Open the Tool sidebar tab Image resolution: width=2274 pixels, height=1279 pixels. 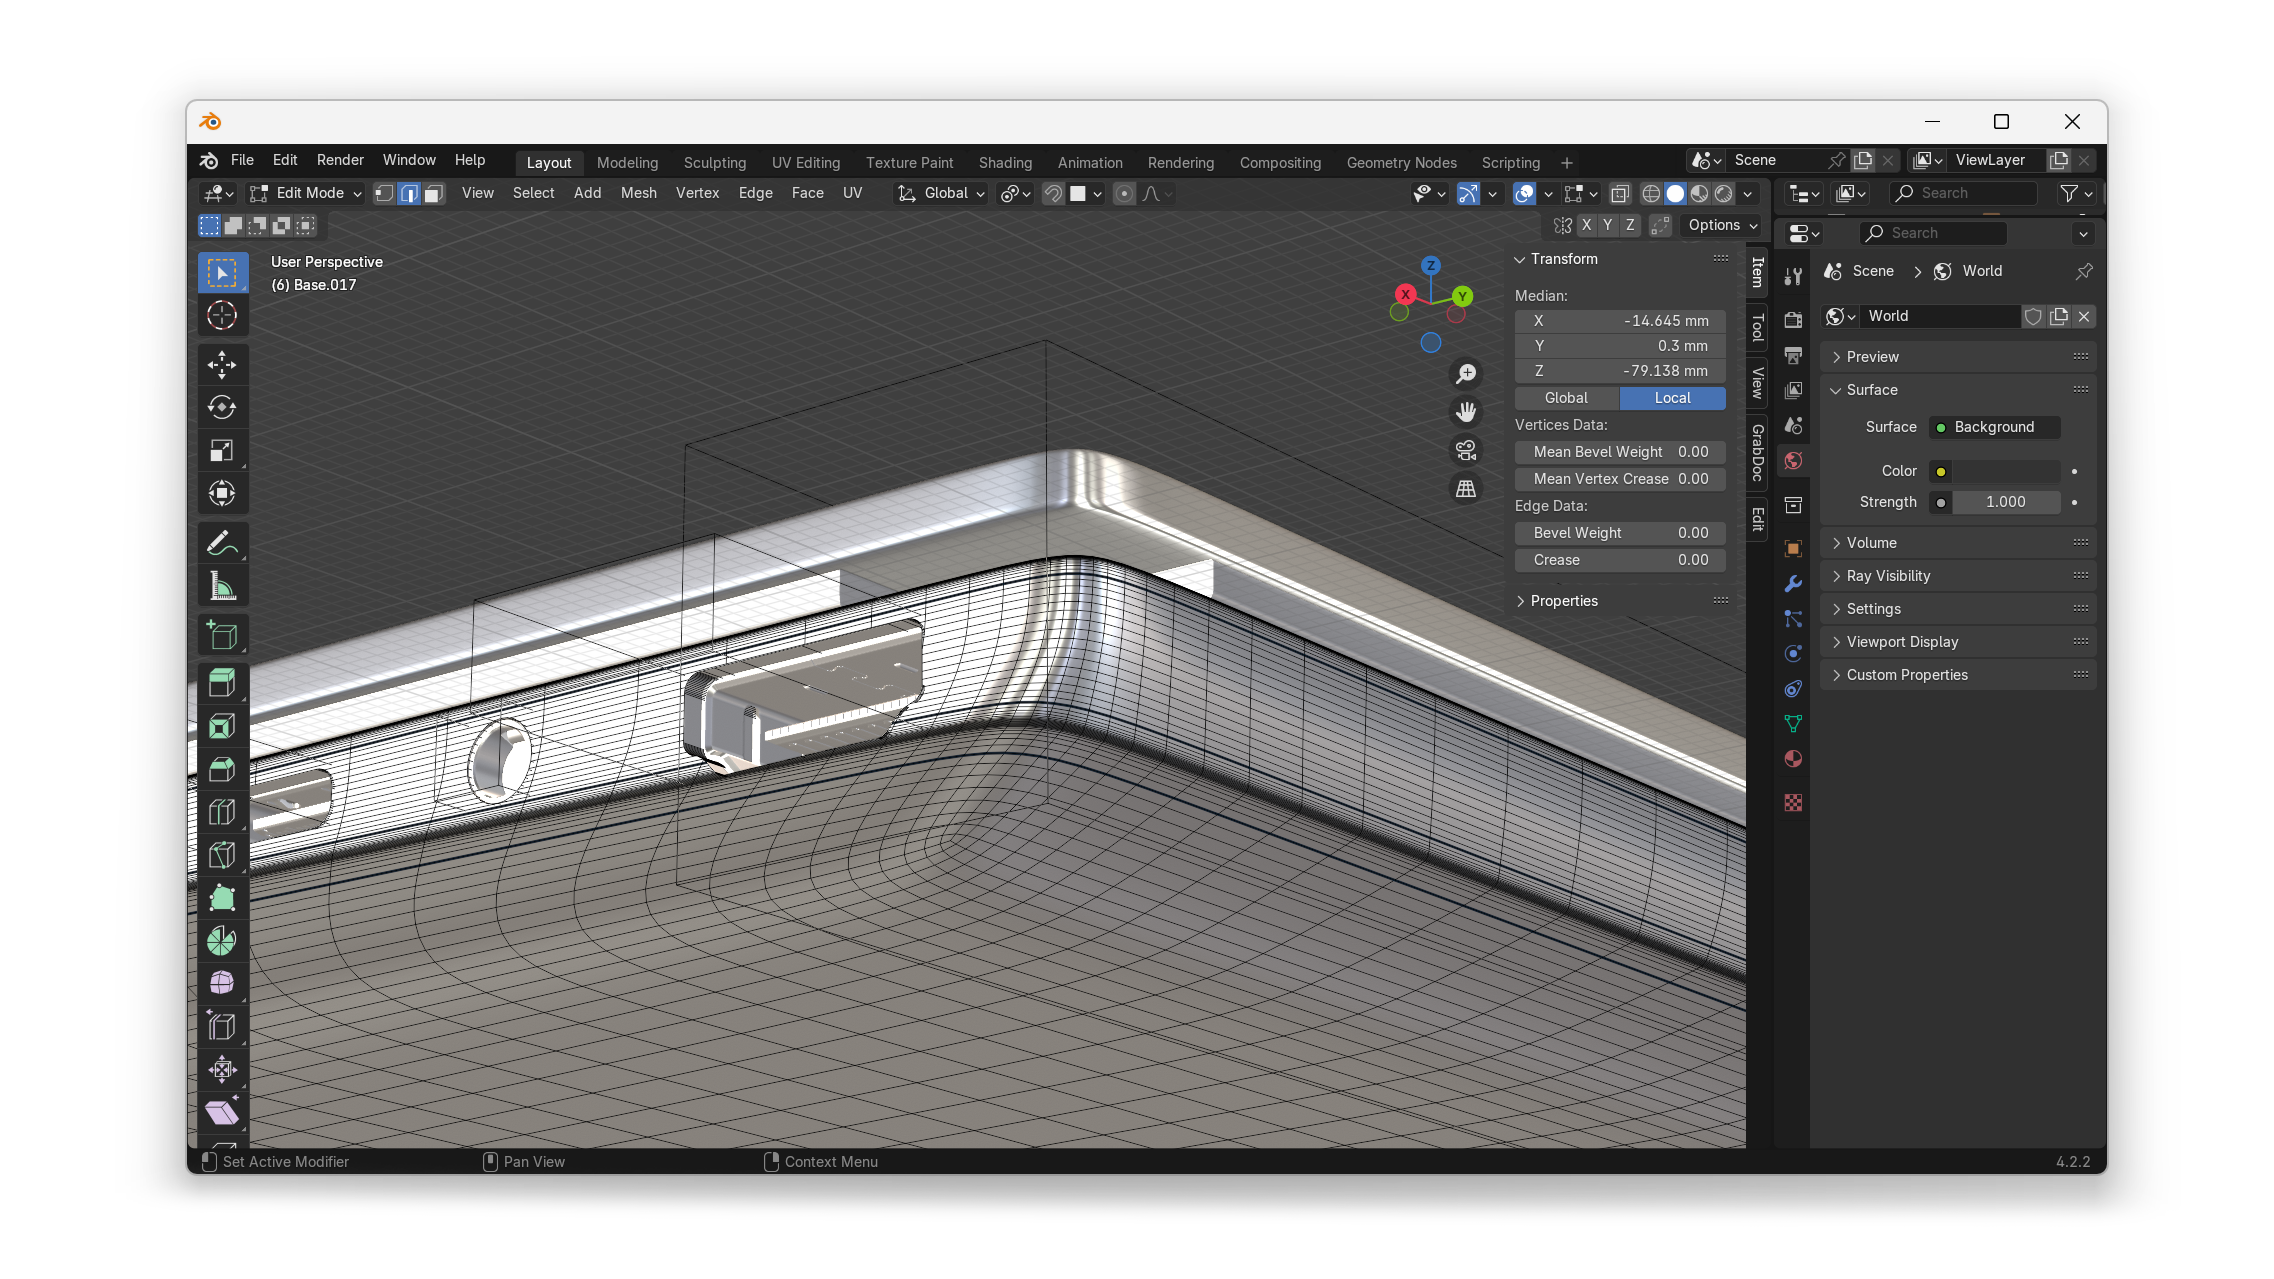coord(1757,328)
